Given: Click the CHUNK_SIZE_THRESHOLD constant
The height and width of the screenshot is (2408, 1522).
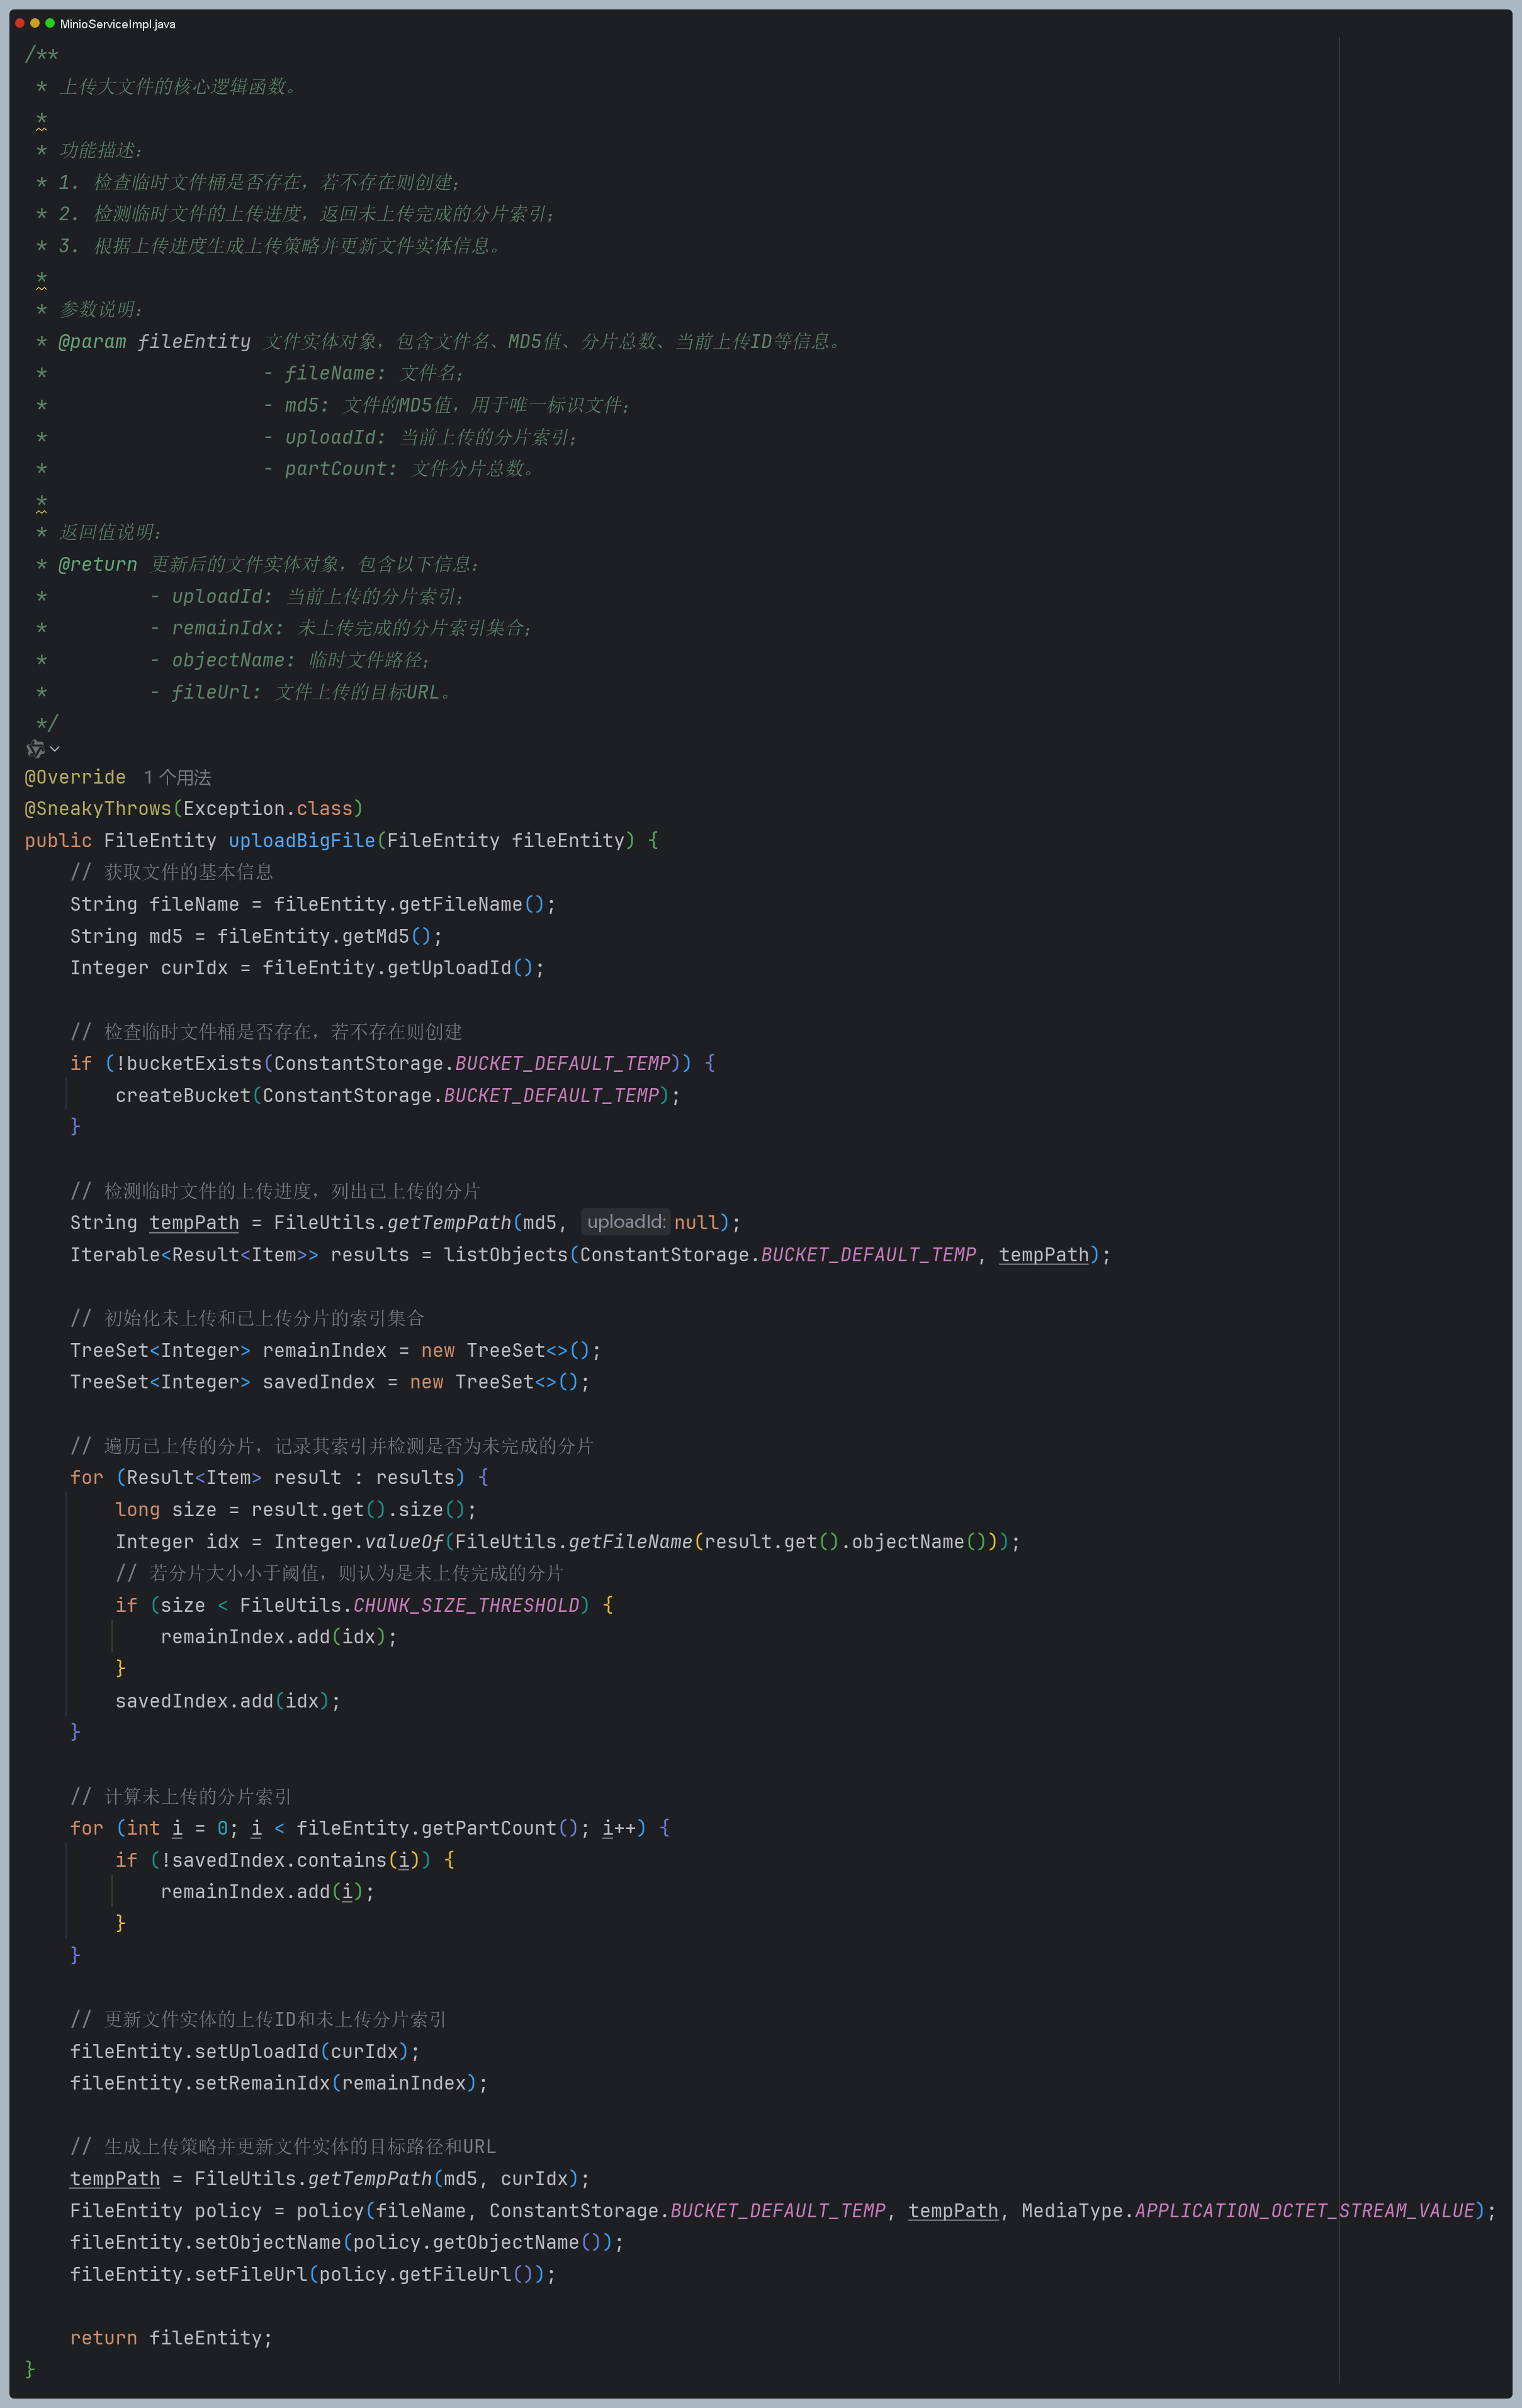Looking at the screenshot, I should click(466, 1605).
